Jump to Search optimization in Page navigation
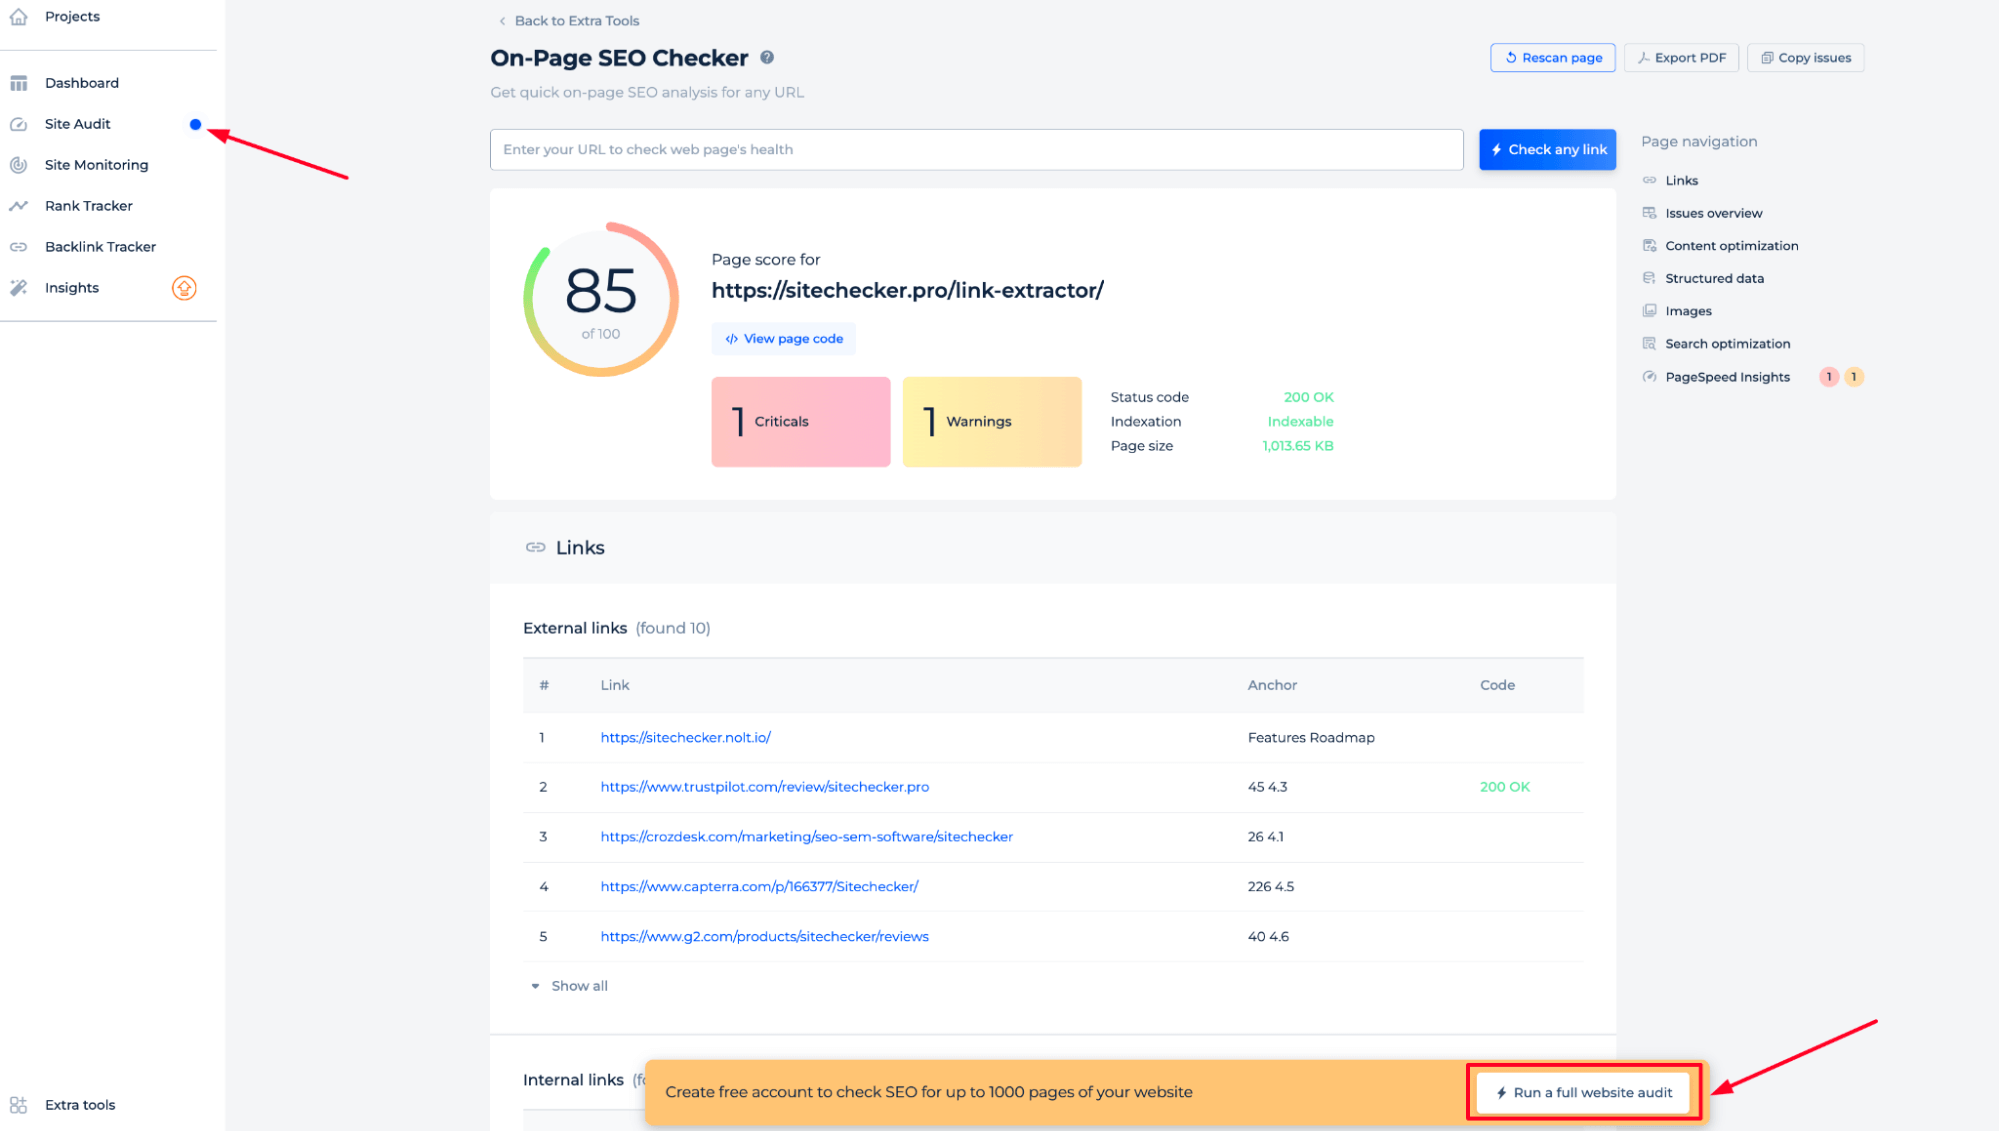This screenshot has height=1132, width=1999. 1727,344
